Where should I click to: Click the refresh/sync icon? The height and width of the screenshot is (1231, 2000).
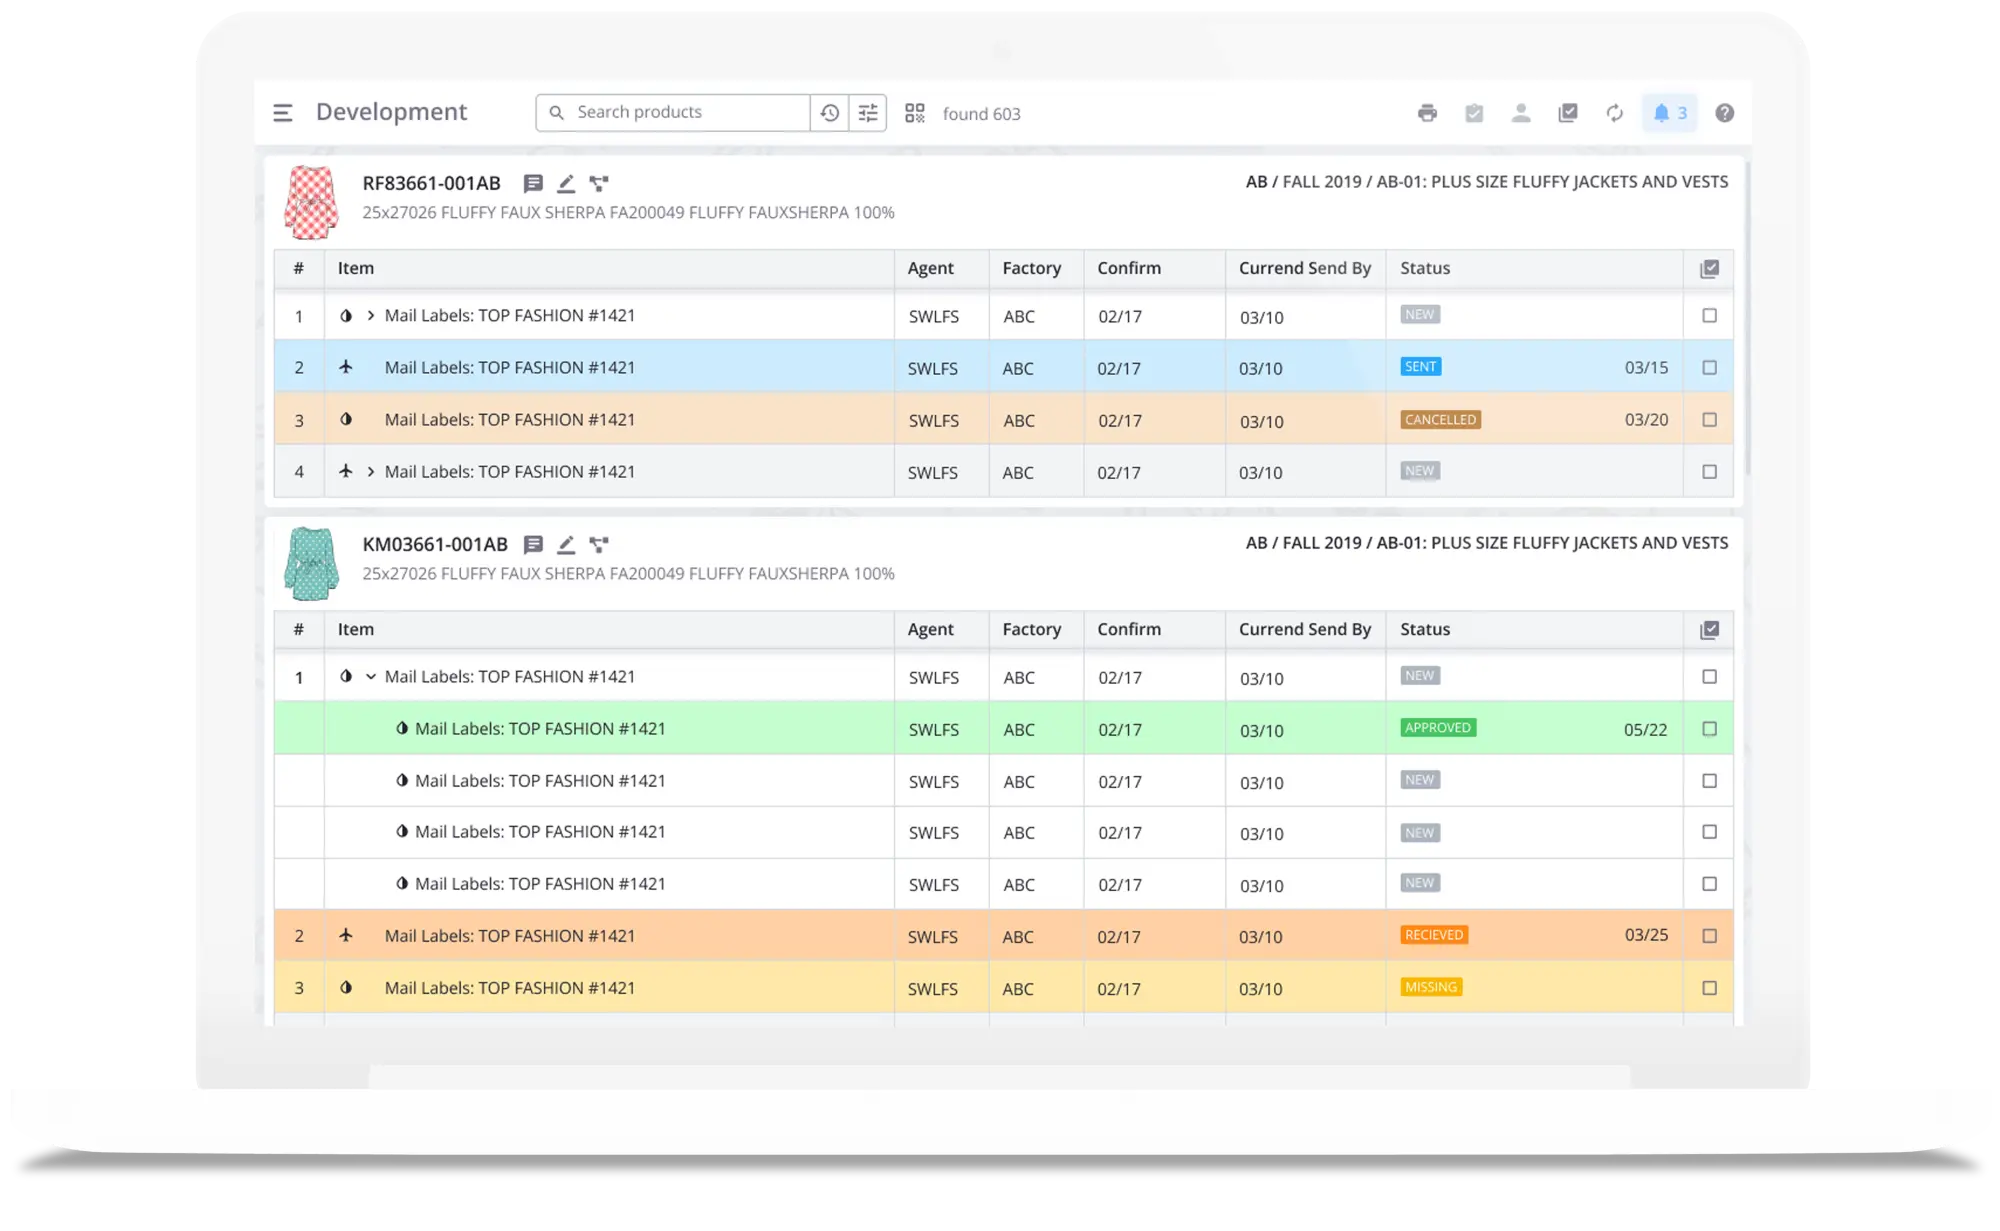(1614, 111)
